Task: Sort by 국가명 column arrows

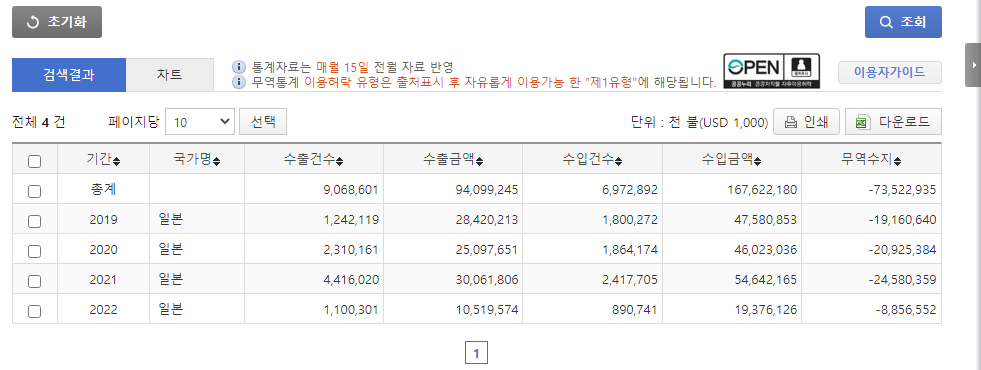Action: [x=216, y=161]
